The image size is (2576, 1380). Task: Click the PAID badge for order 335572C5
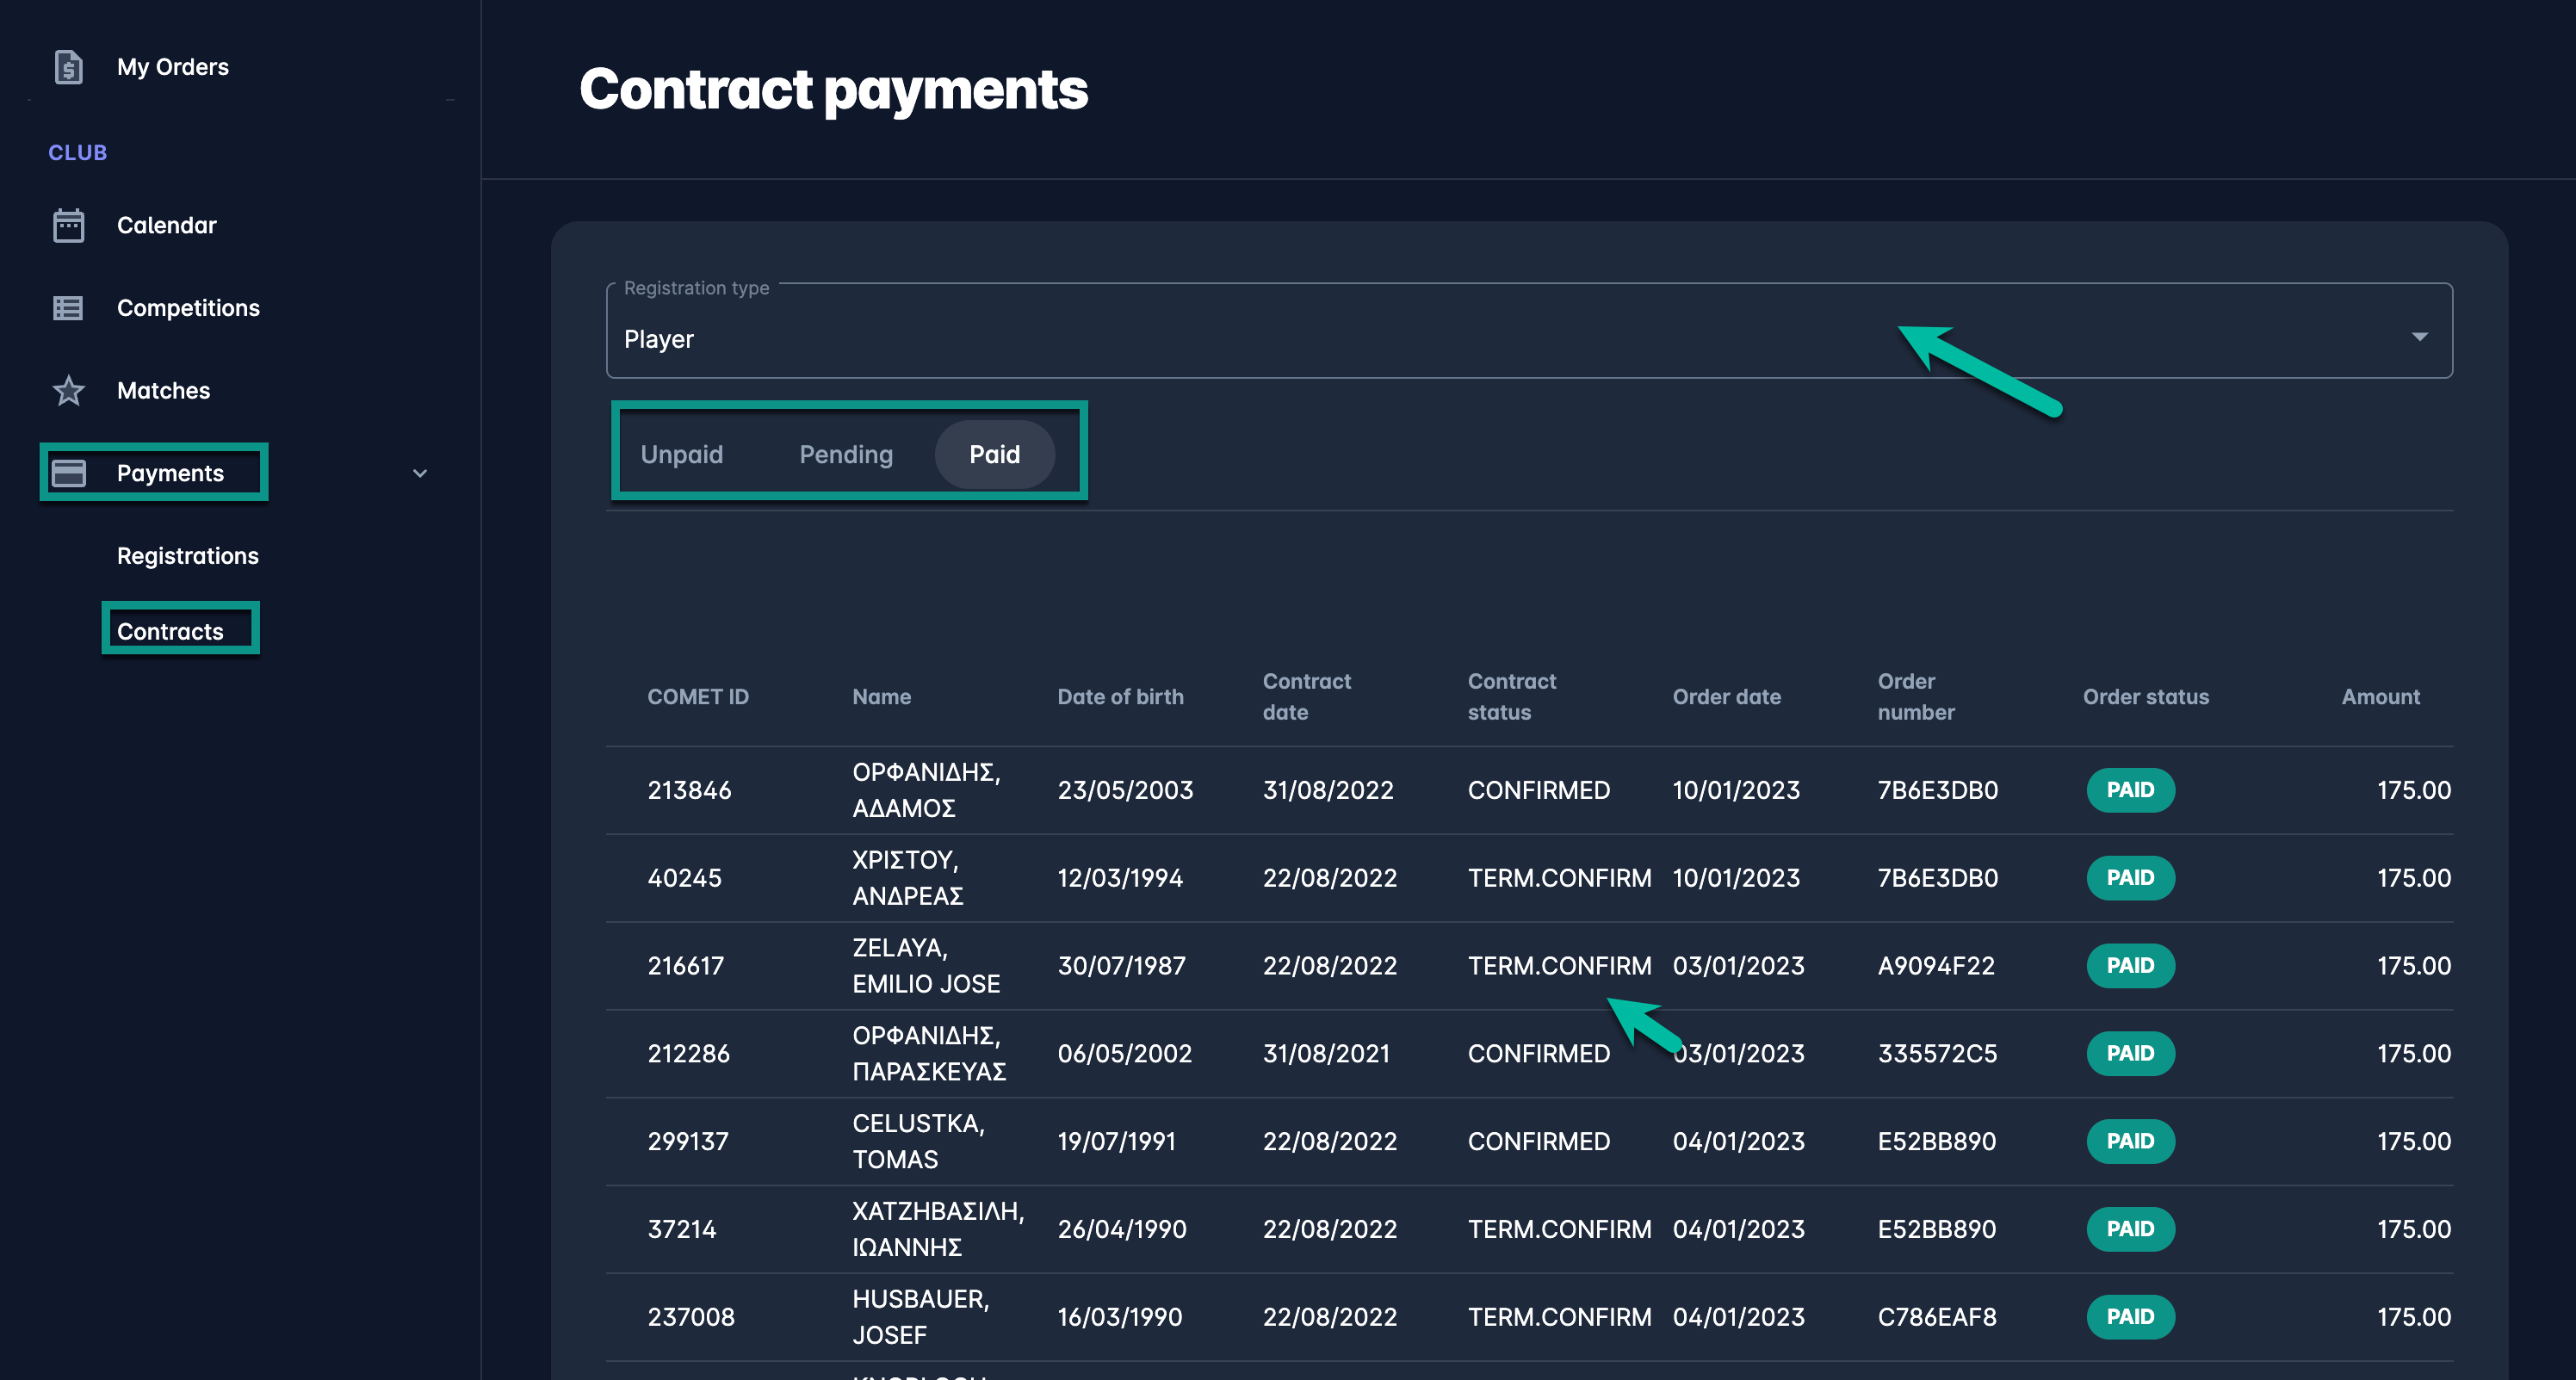pyautogui.click(x=2129, y=1053)
